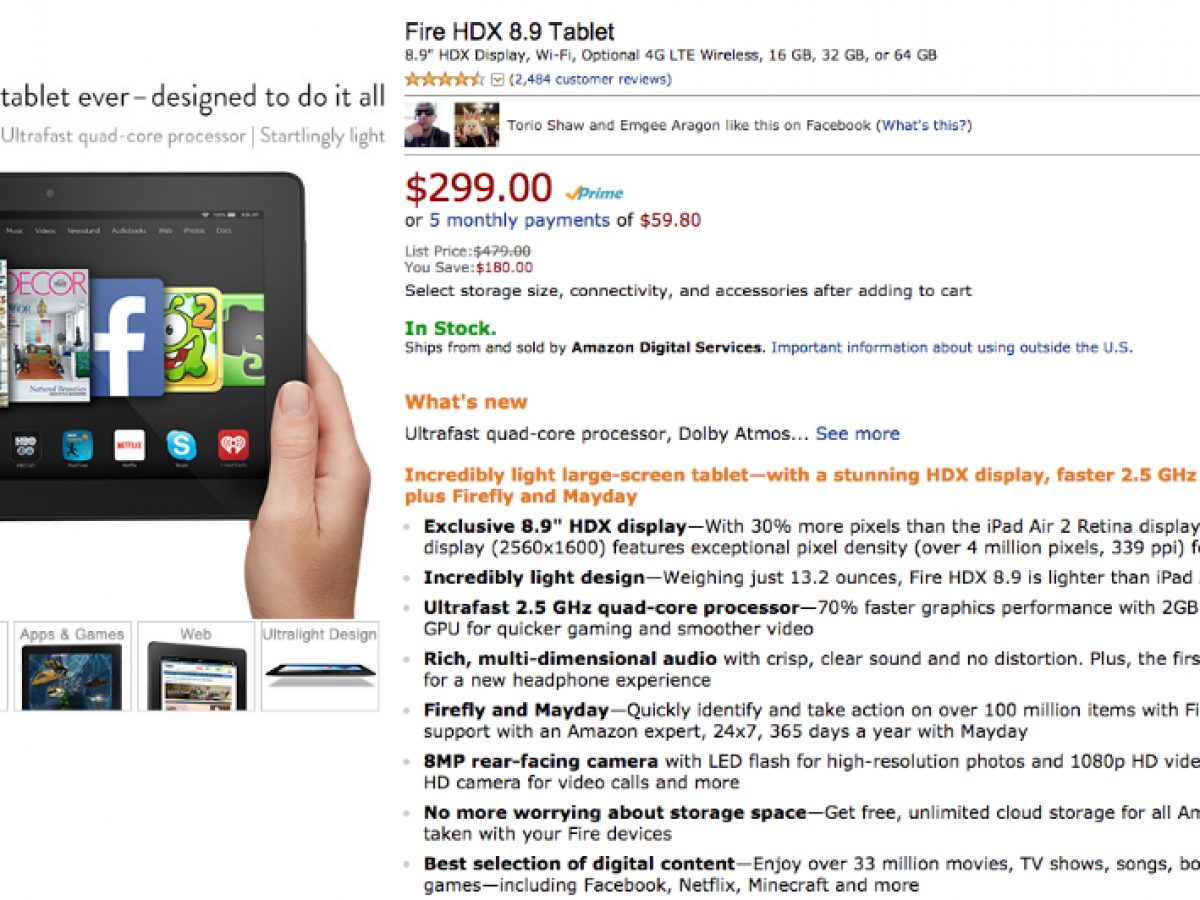Click the 5 monthly payments link
1200x900 pixels.
pos(519,220)
